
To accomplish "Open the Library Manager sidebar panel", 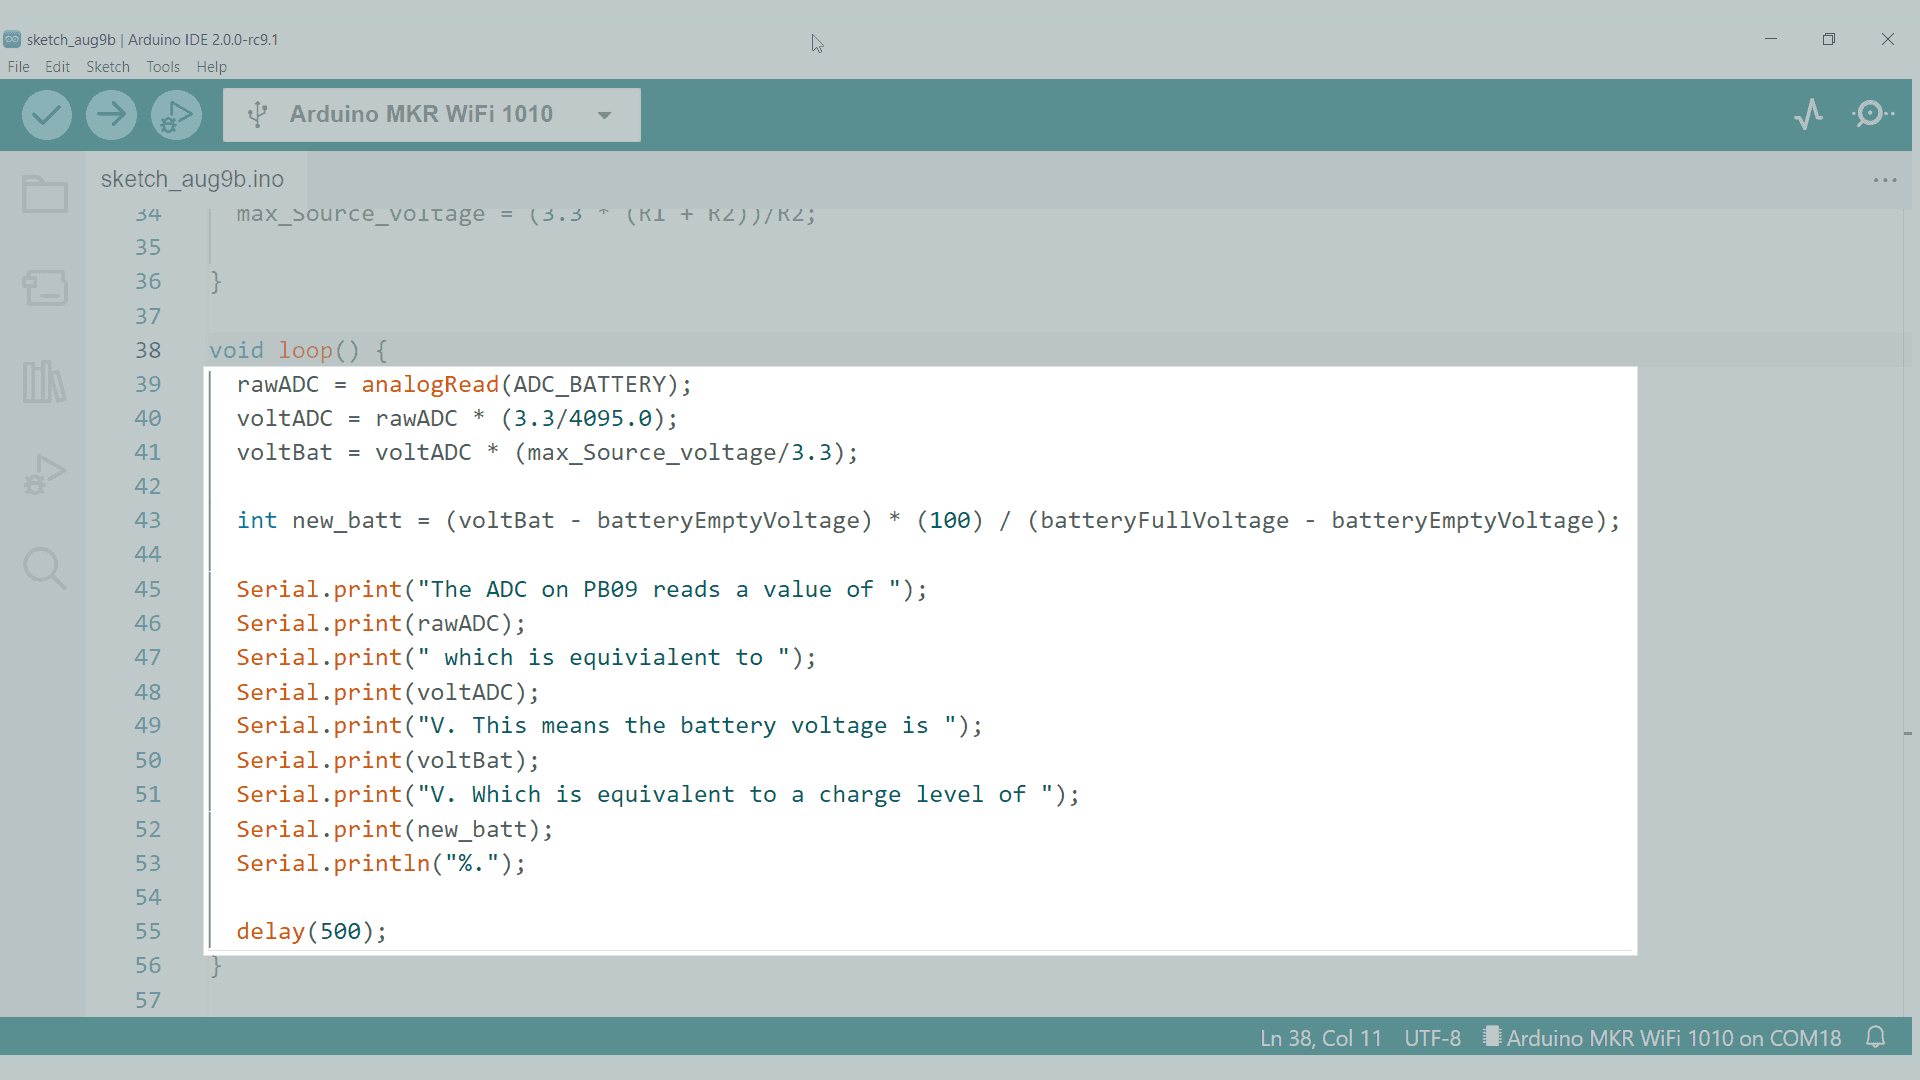I will 45,382.
